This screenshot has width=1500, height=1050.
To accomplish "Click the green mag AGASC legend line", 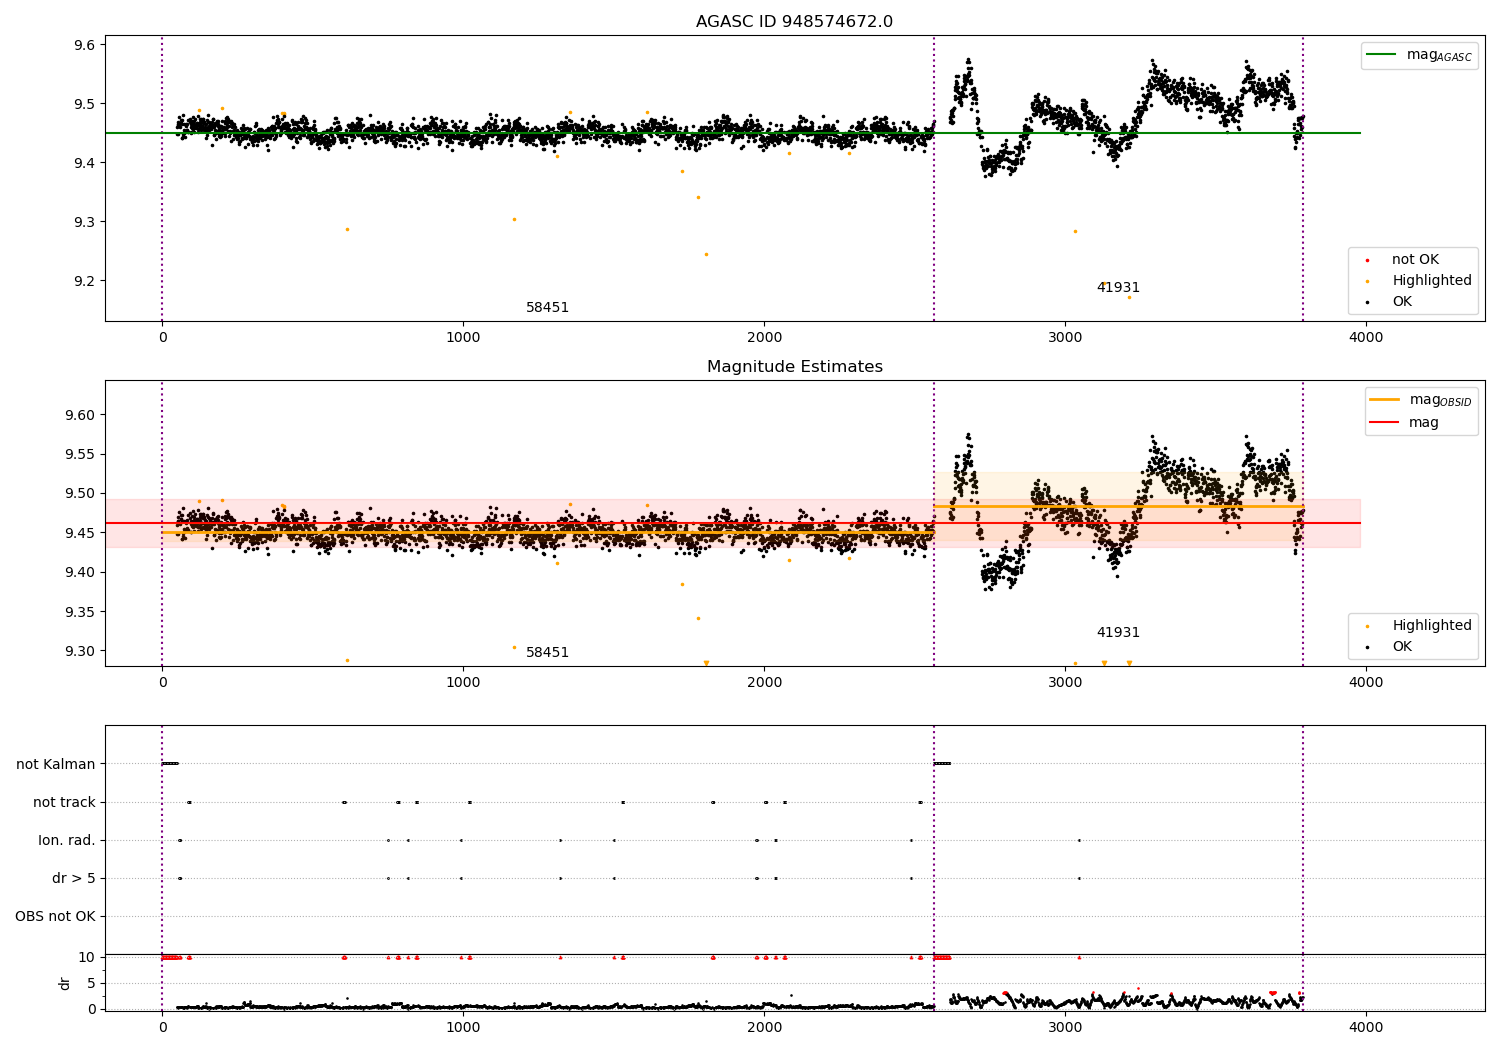I will coord(1382,55).
